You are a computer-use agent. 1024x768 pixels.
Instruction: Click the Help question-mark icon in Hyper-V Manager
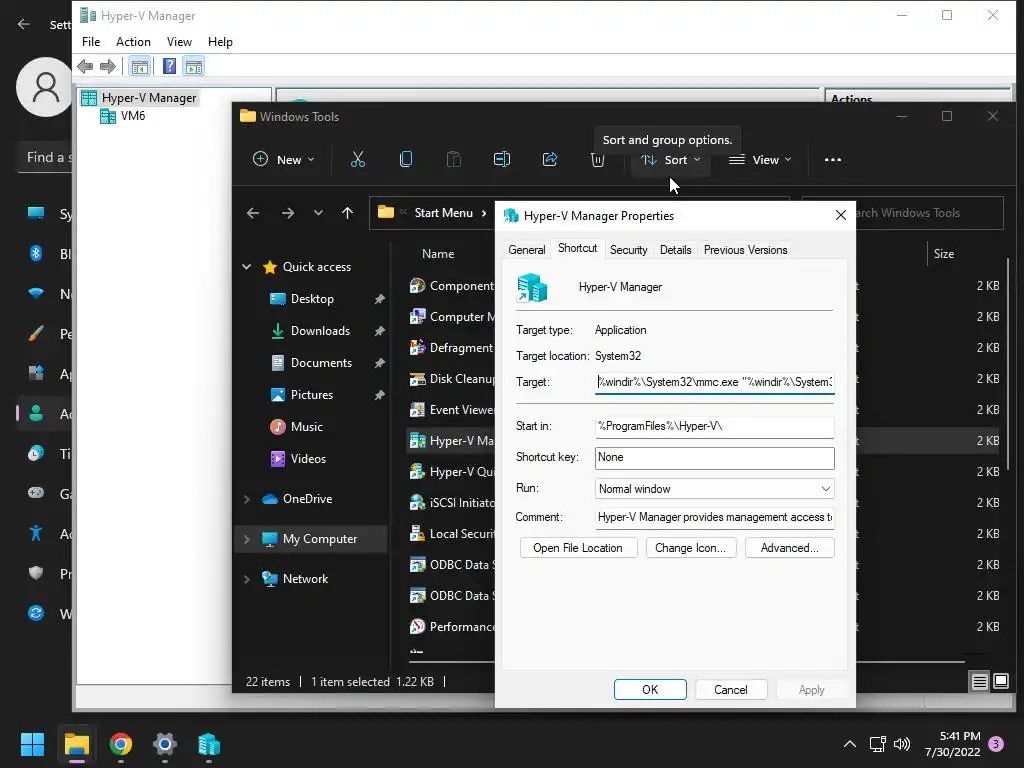pyautogui.click(x=169, y=66)
